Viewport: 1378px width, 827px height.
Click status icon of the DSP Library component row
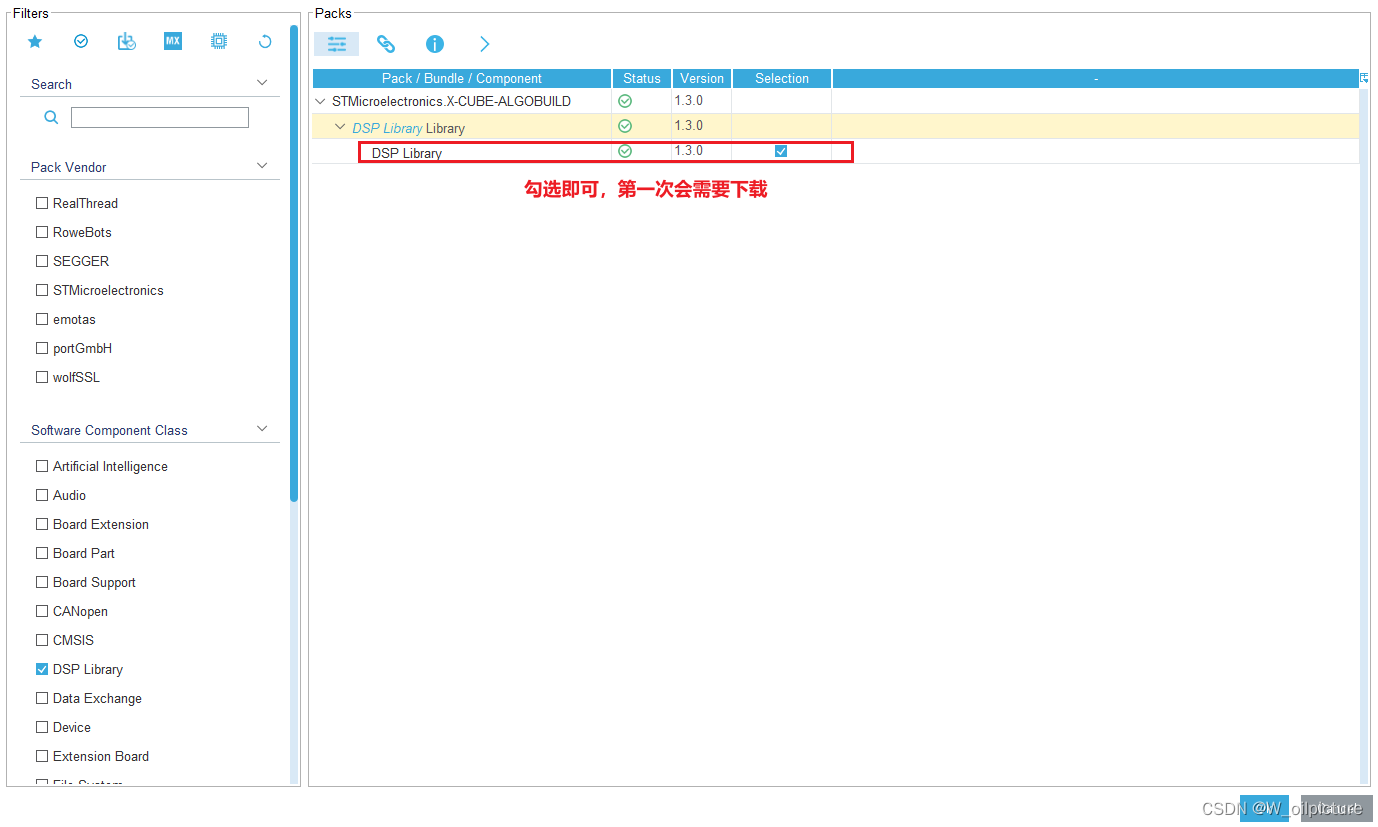(x=625, y=151)
